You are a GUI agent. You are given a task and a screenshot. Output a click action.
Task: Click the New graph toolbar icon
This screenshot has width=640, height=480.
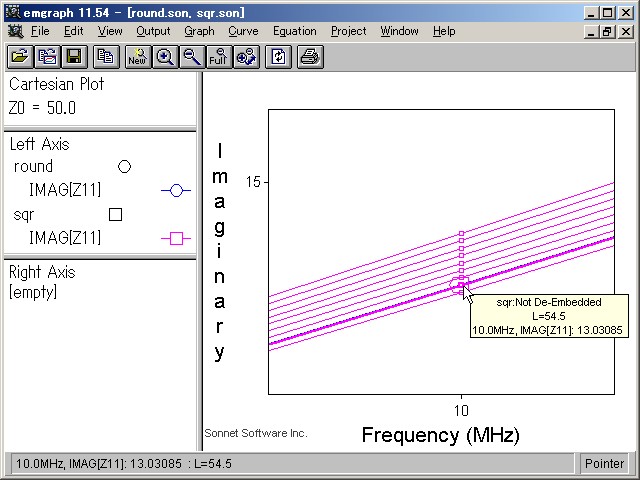point(138,57)
